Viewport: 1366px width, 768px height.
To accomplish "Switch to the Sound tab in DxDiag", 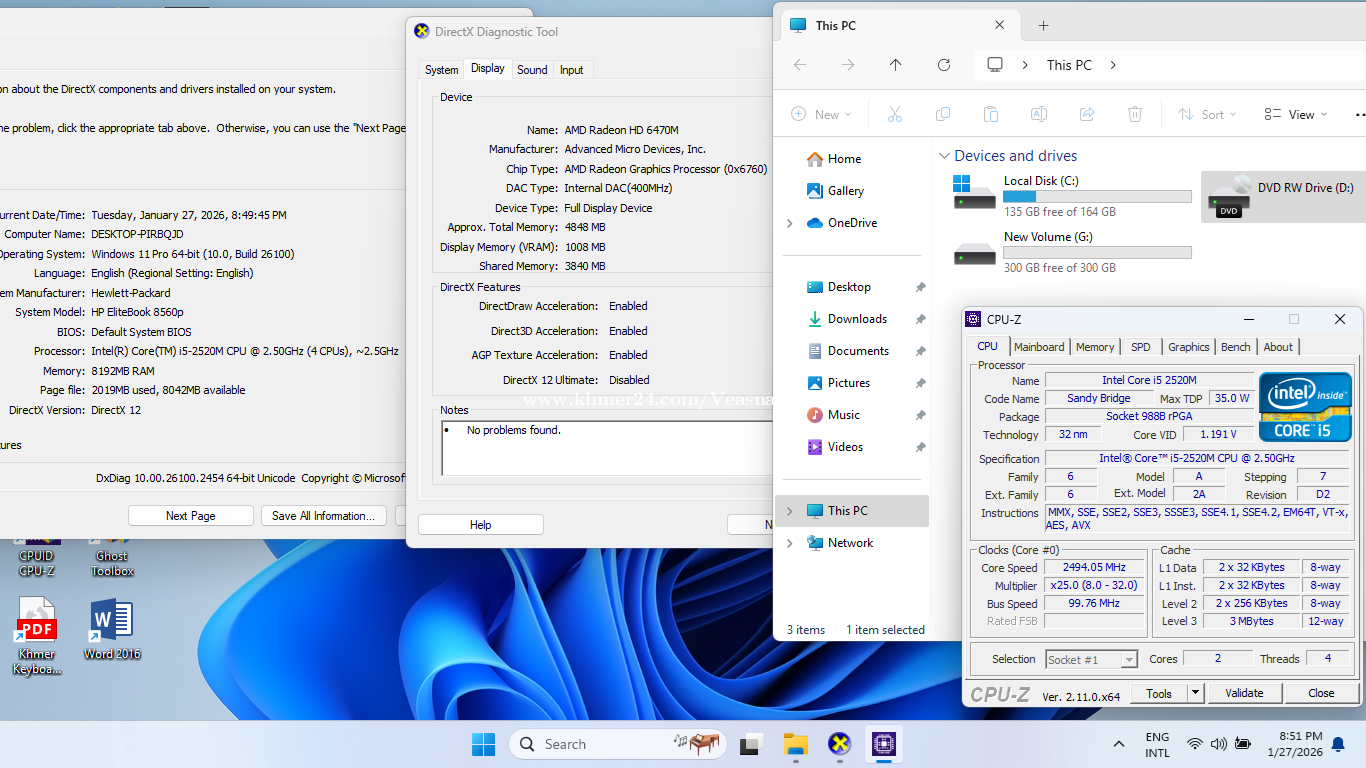I will (x=531, y=70).
